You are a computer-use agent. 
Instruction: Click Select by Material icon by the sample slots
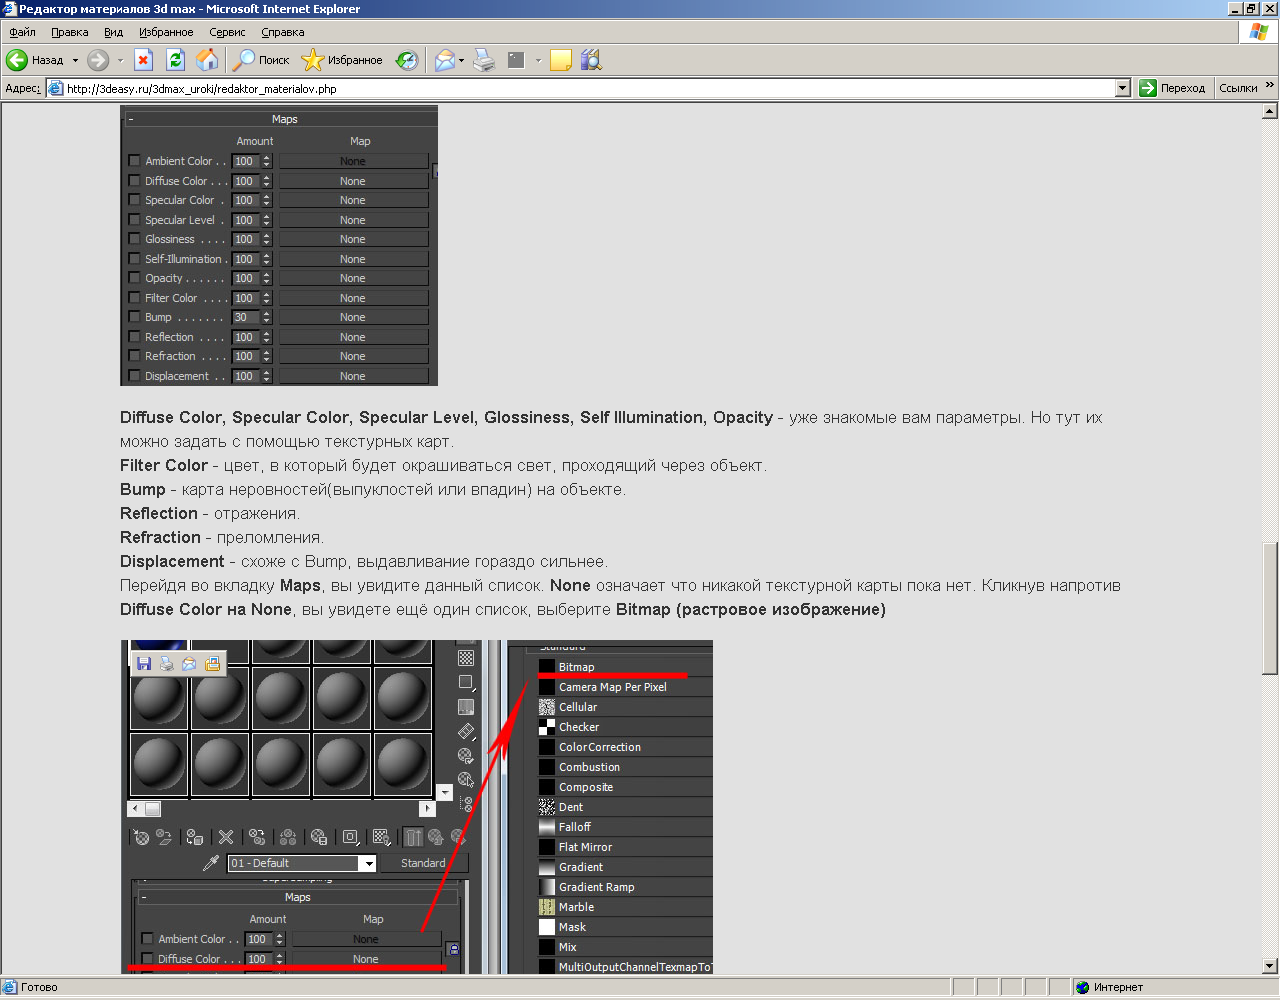click(466, 779)
